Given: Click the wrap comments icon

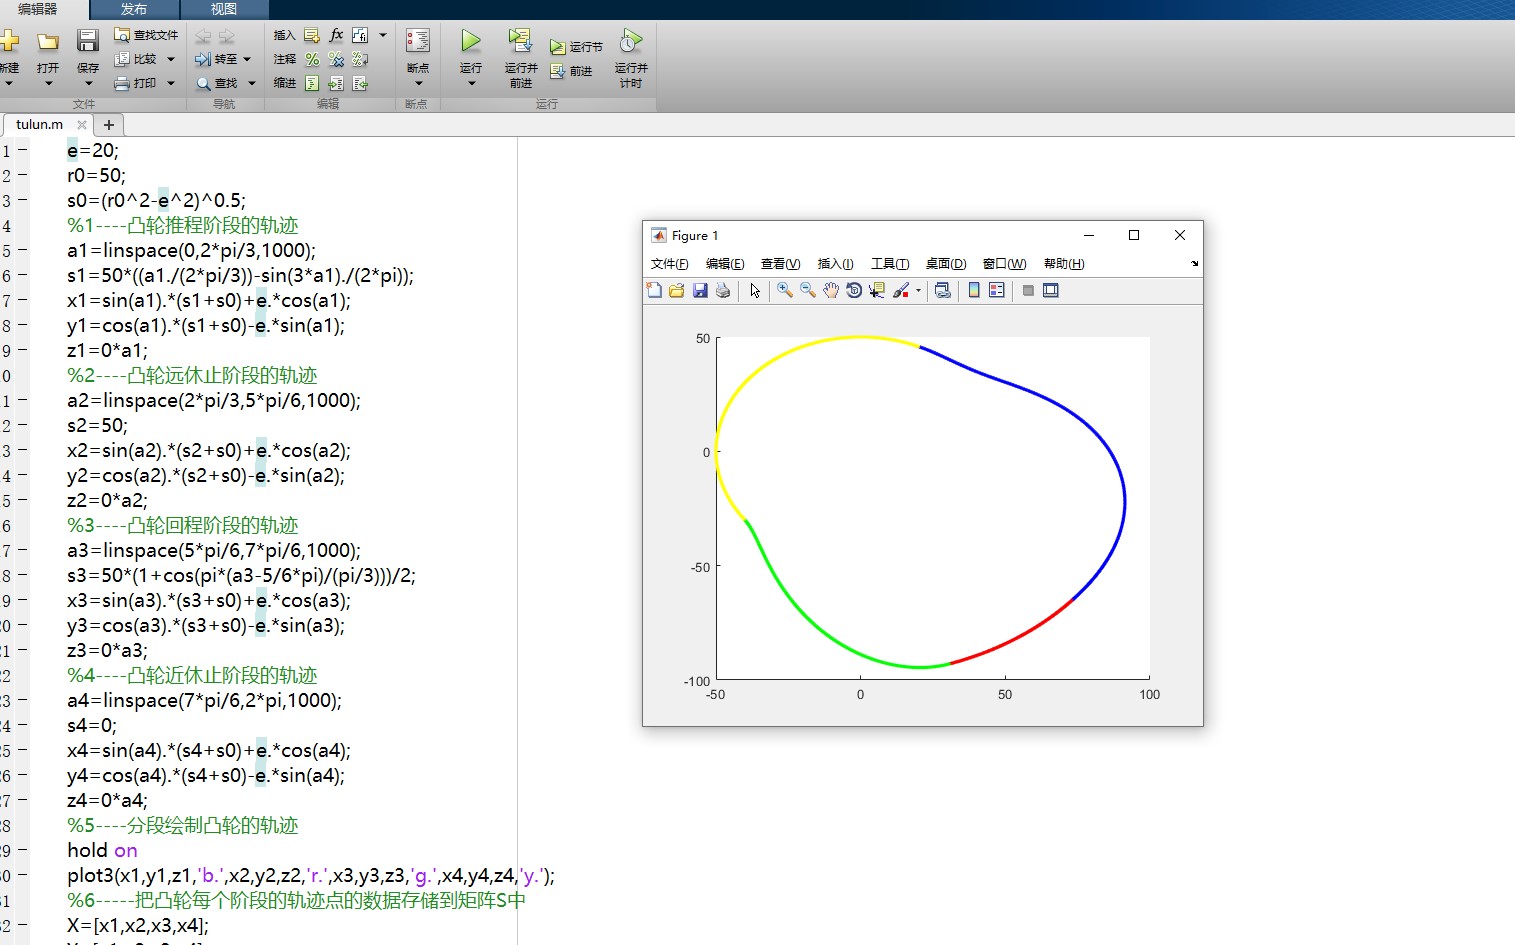Looking at the screenshot, I should pos(360,59).
